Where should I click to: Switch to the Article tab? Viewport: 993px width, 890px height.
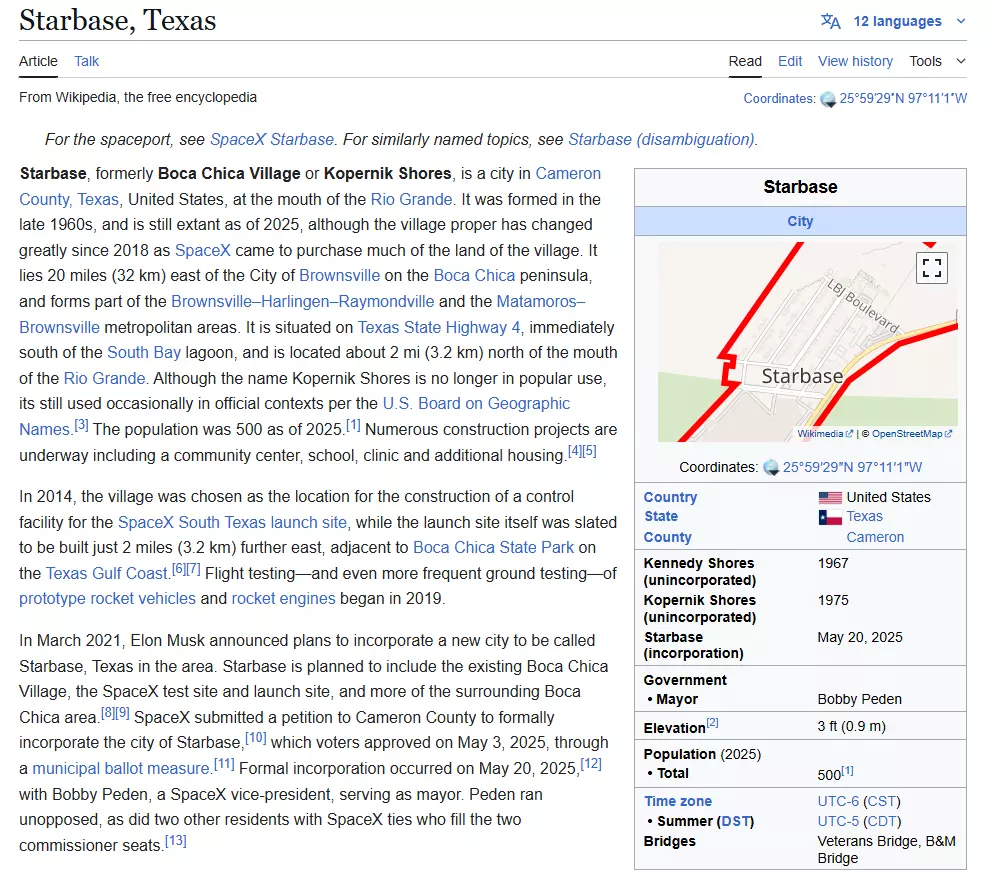pos(38,61)
